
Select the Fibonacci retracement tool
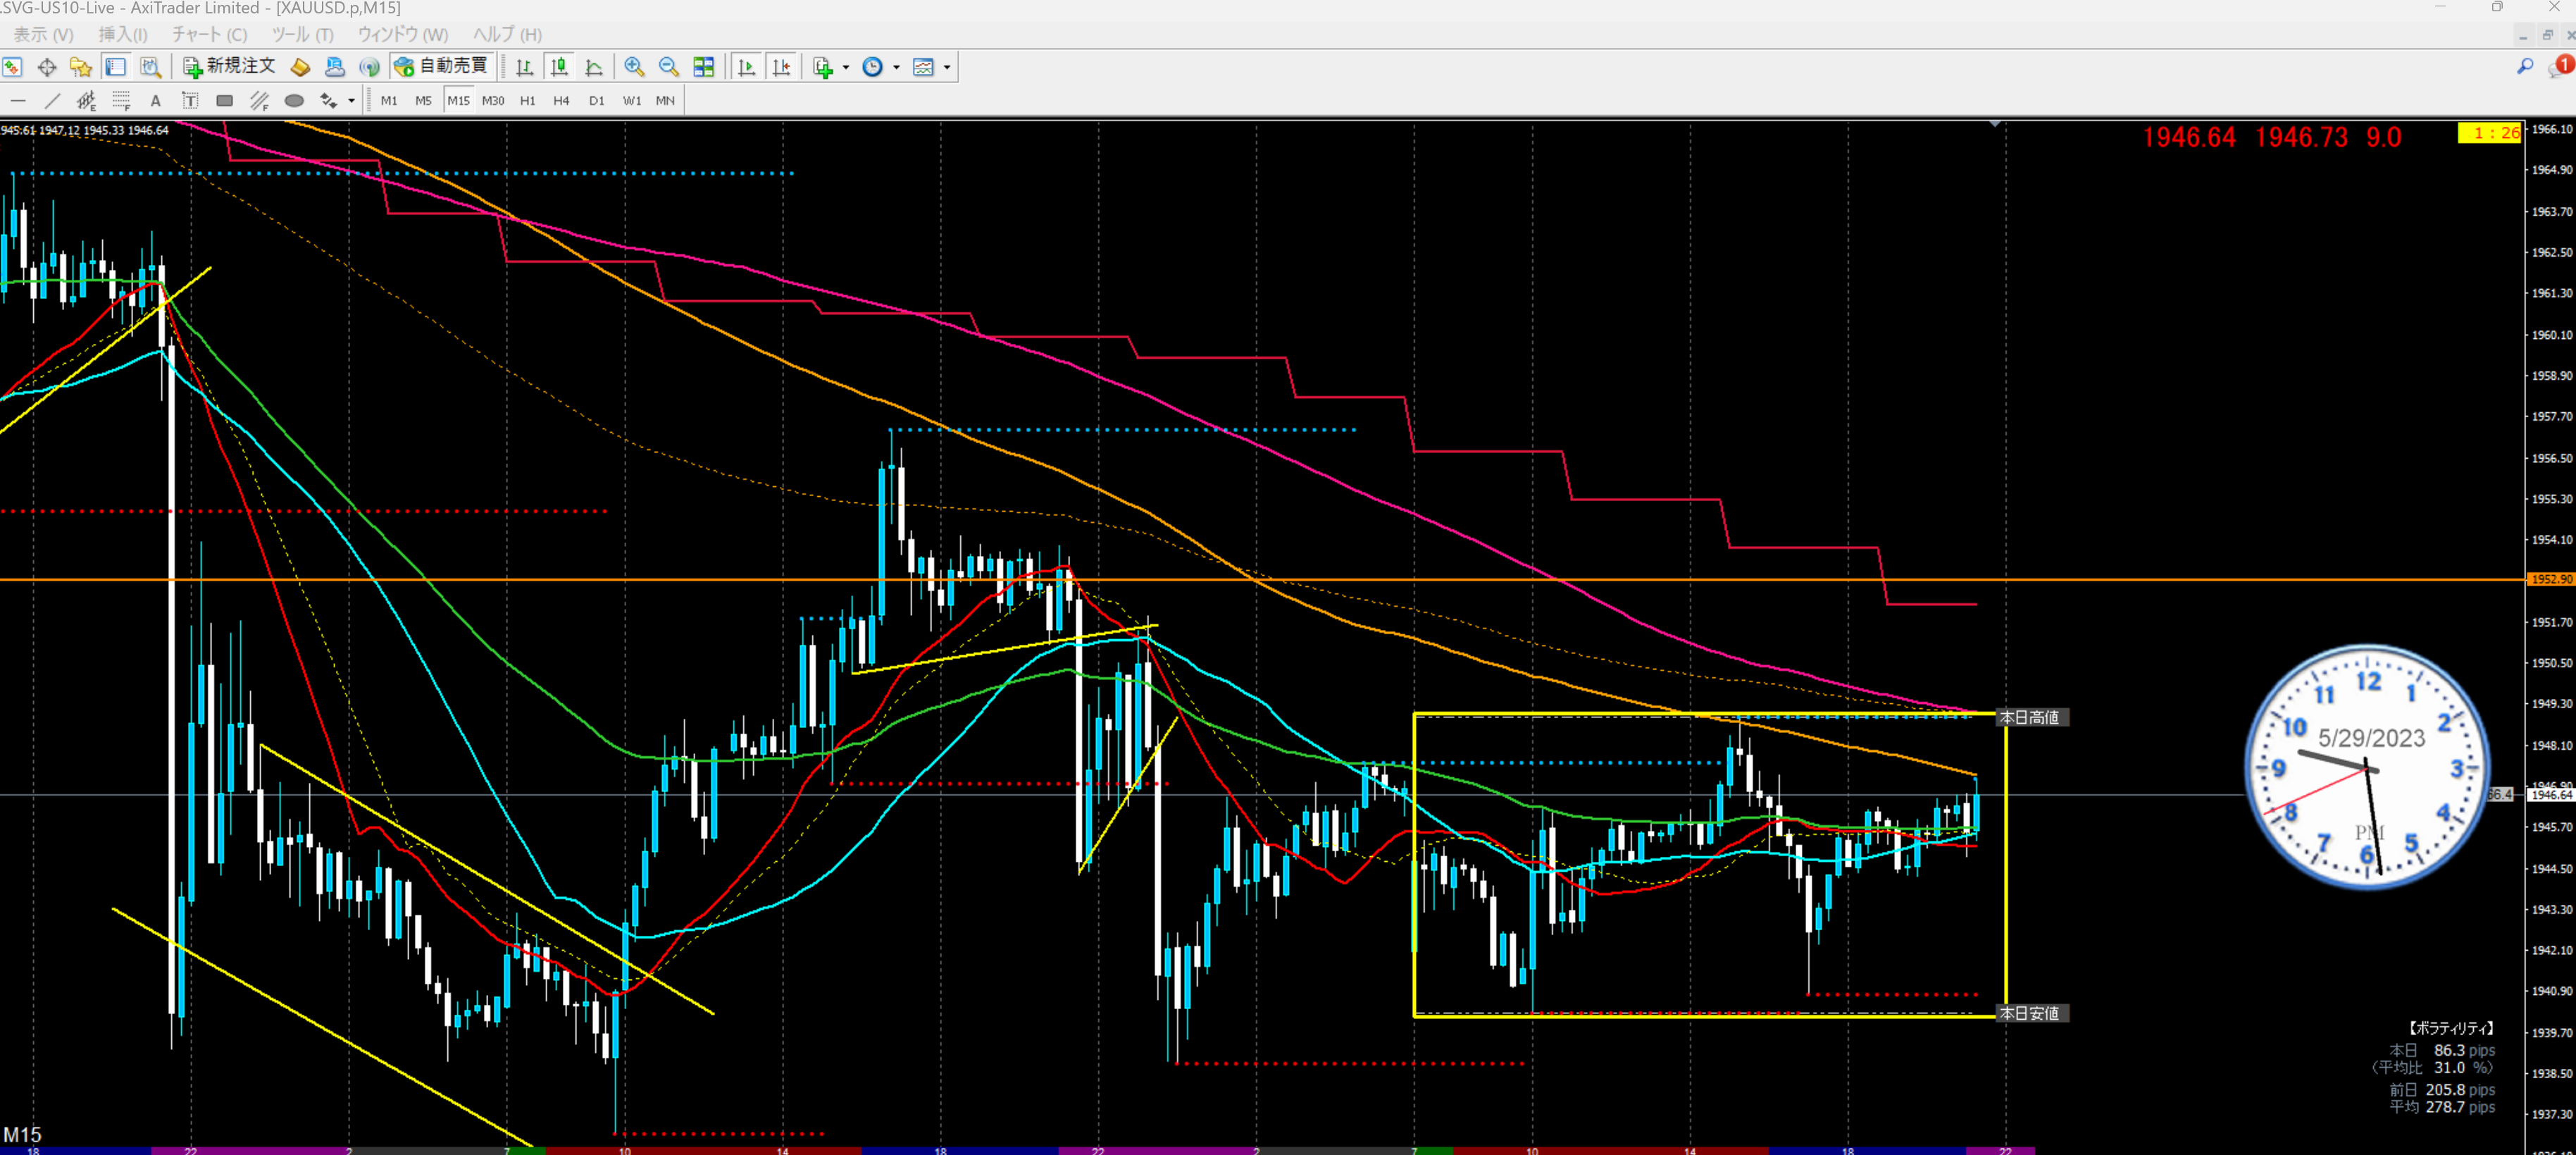point(121,100)
